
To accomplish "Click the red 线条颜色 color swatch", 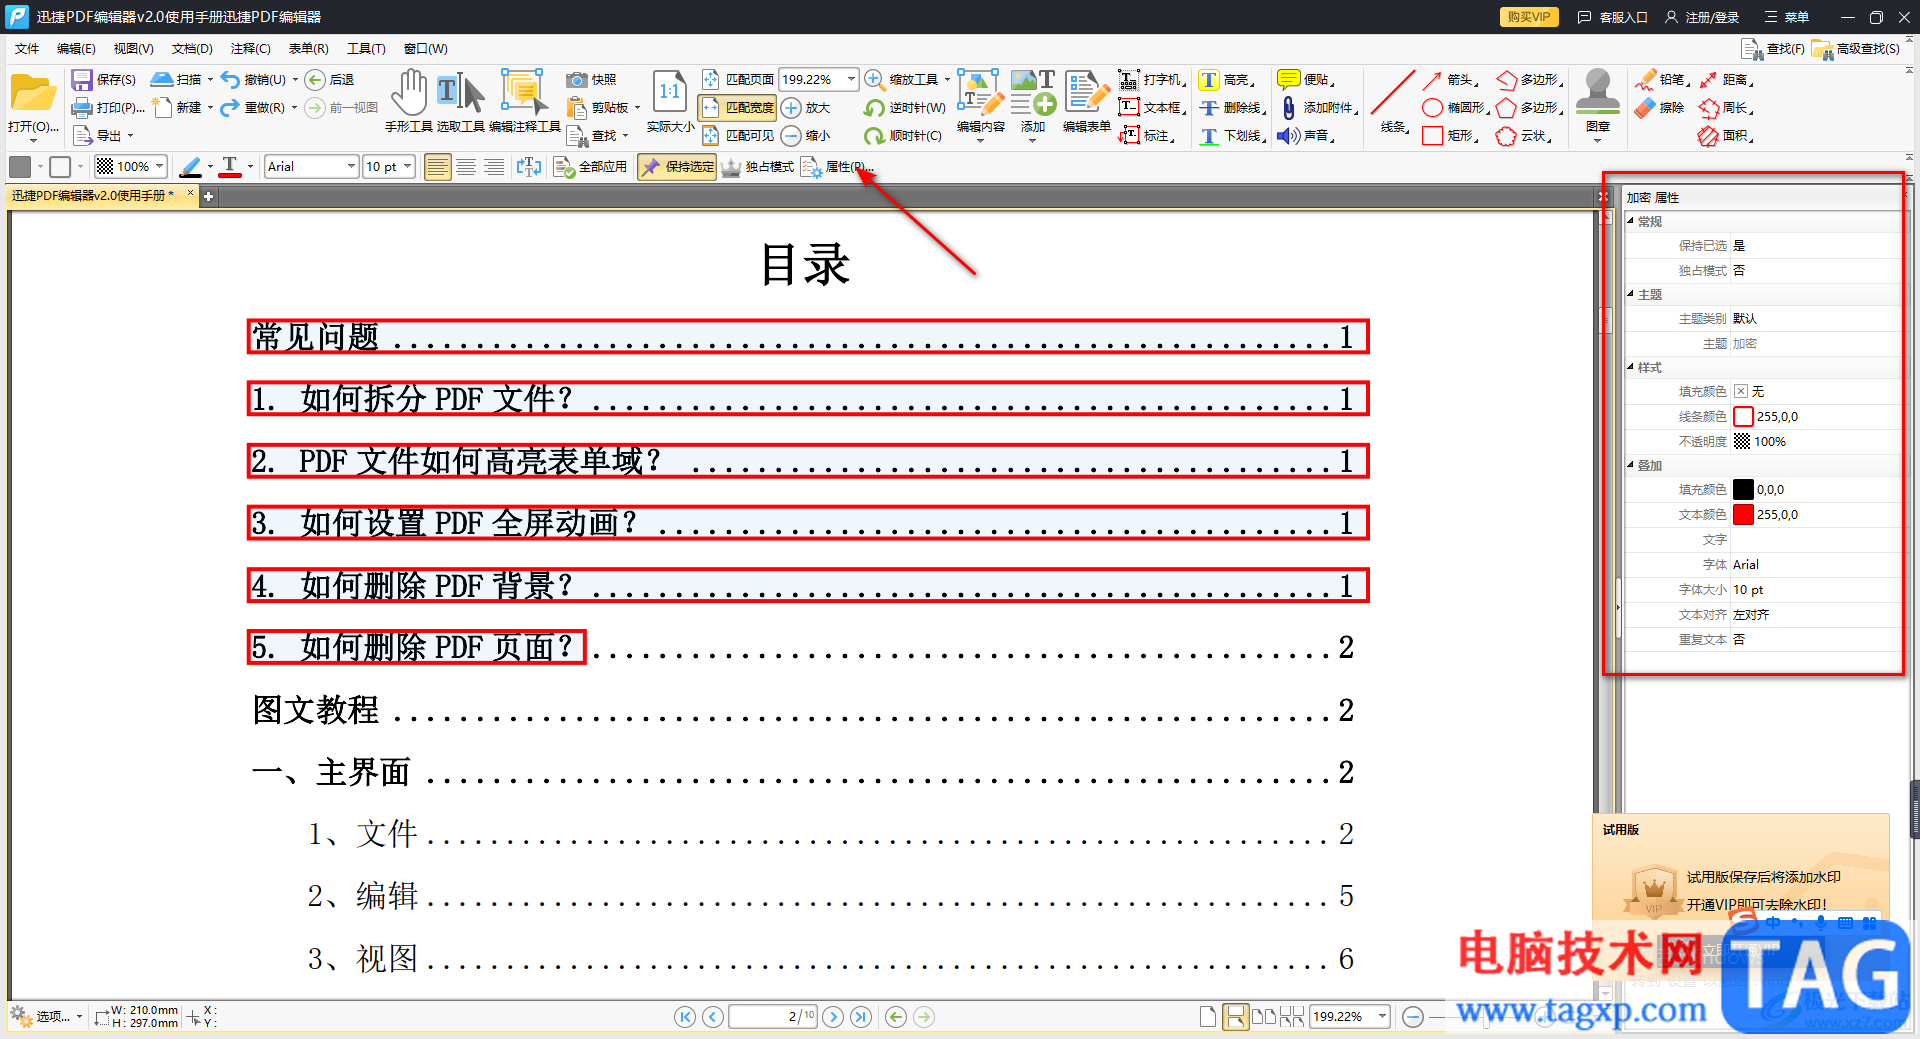I will [x=1744, y=417].
